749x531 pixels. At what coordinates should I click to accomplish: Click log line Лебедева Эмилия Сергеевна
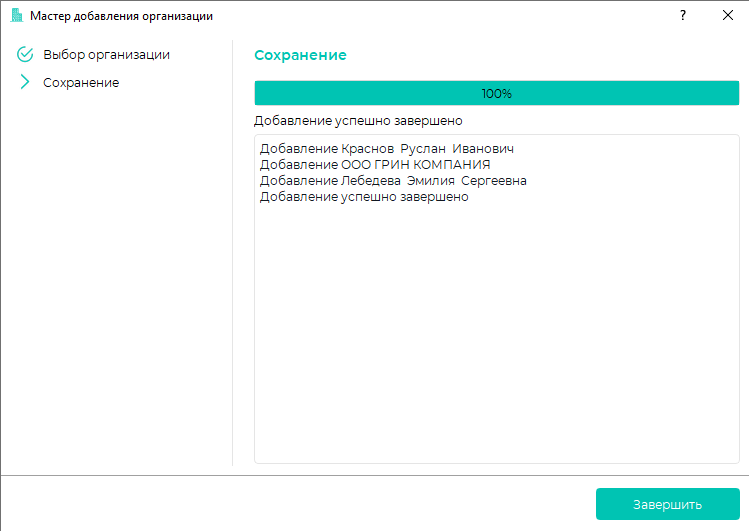(x=393, y=181)
